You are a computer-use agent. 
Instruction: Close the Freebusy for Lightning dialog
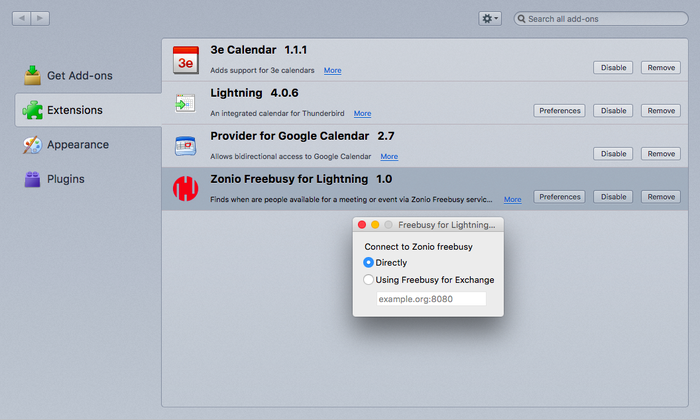coord(362,225)
